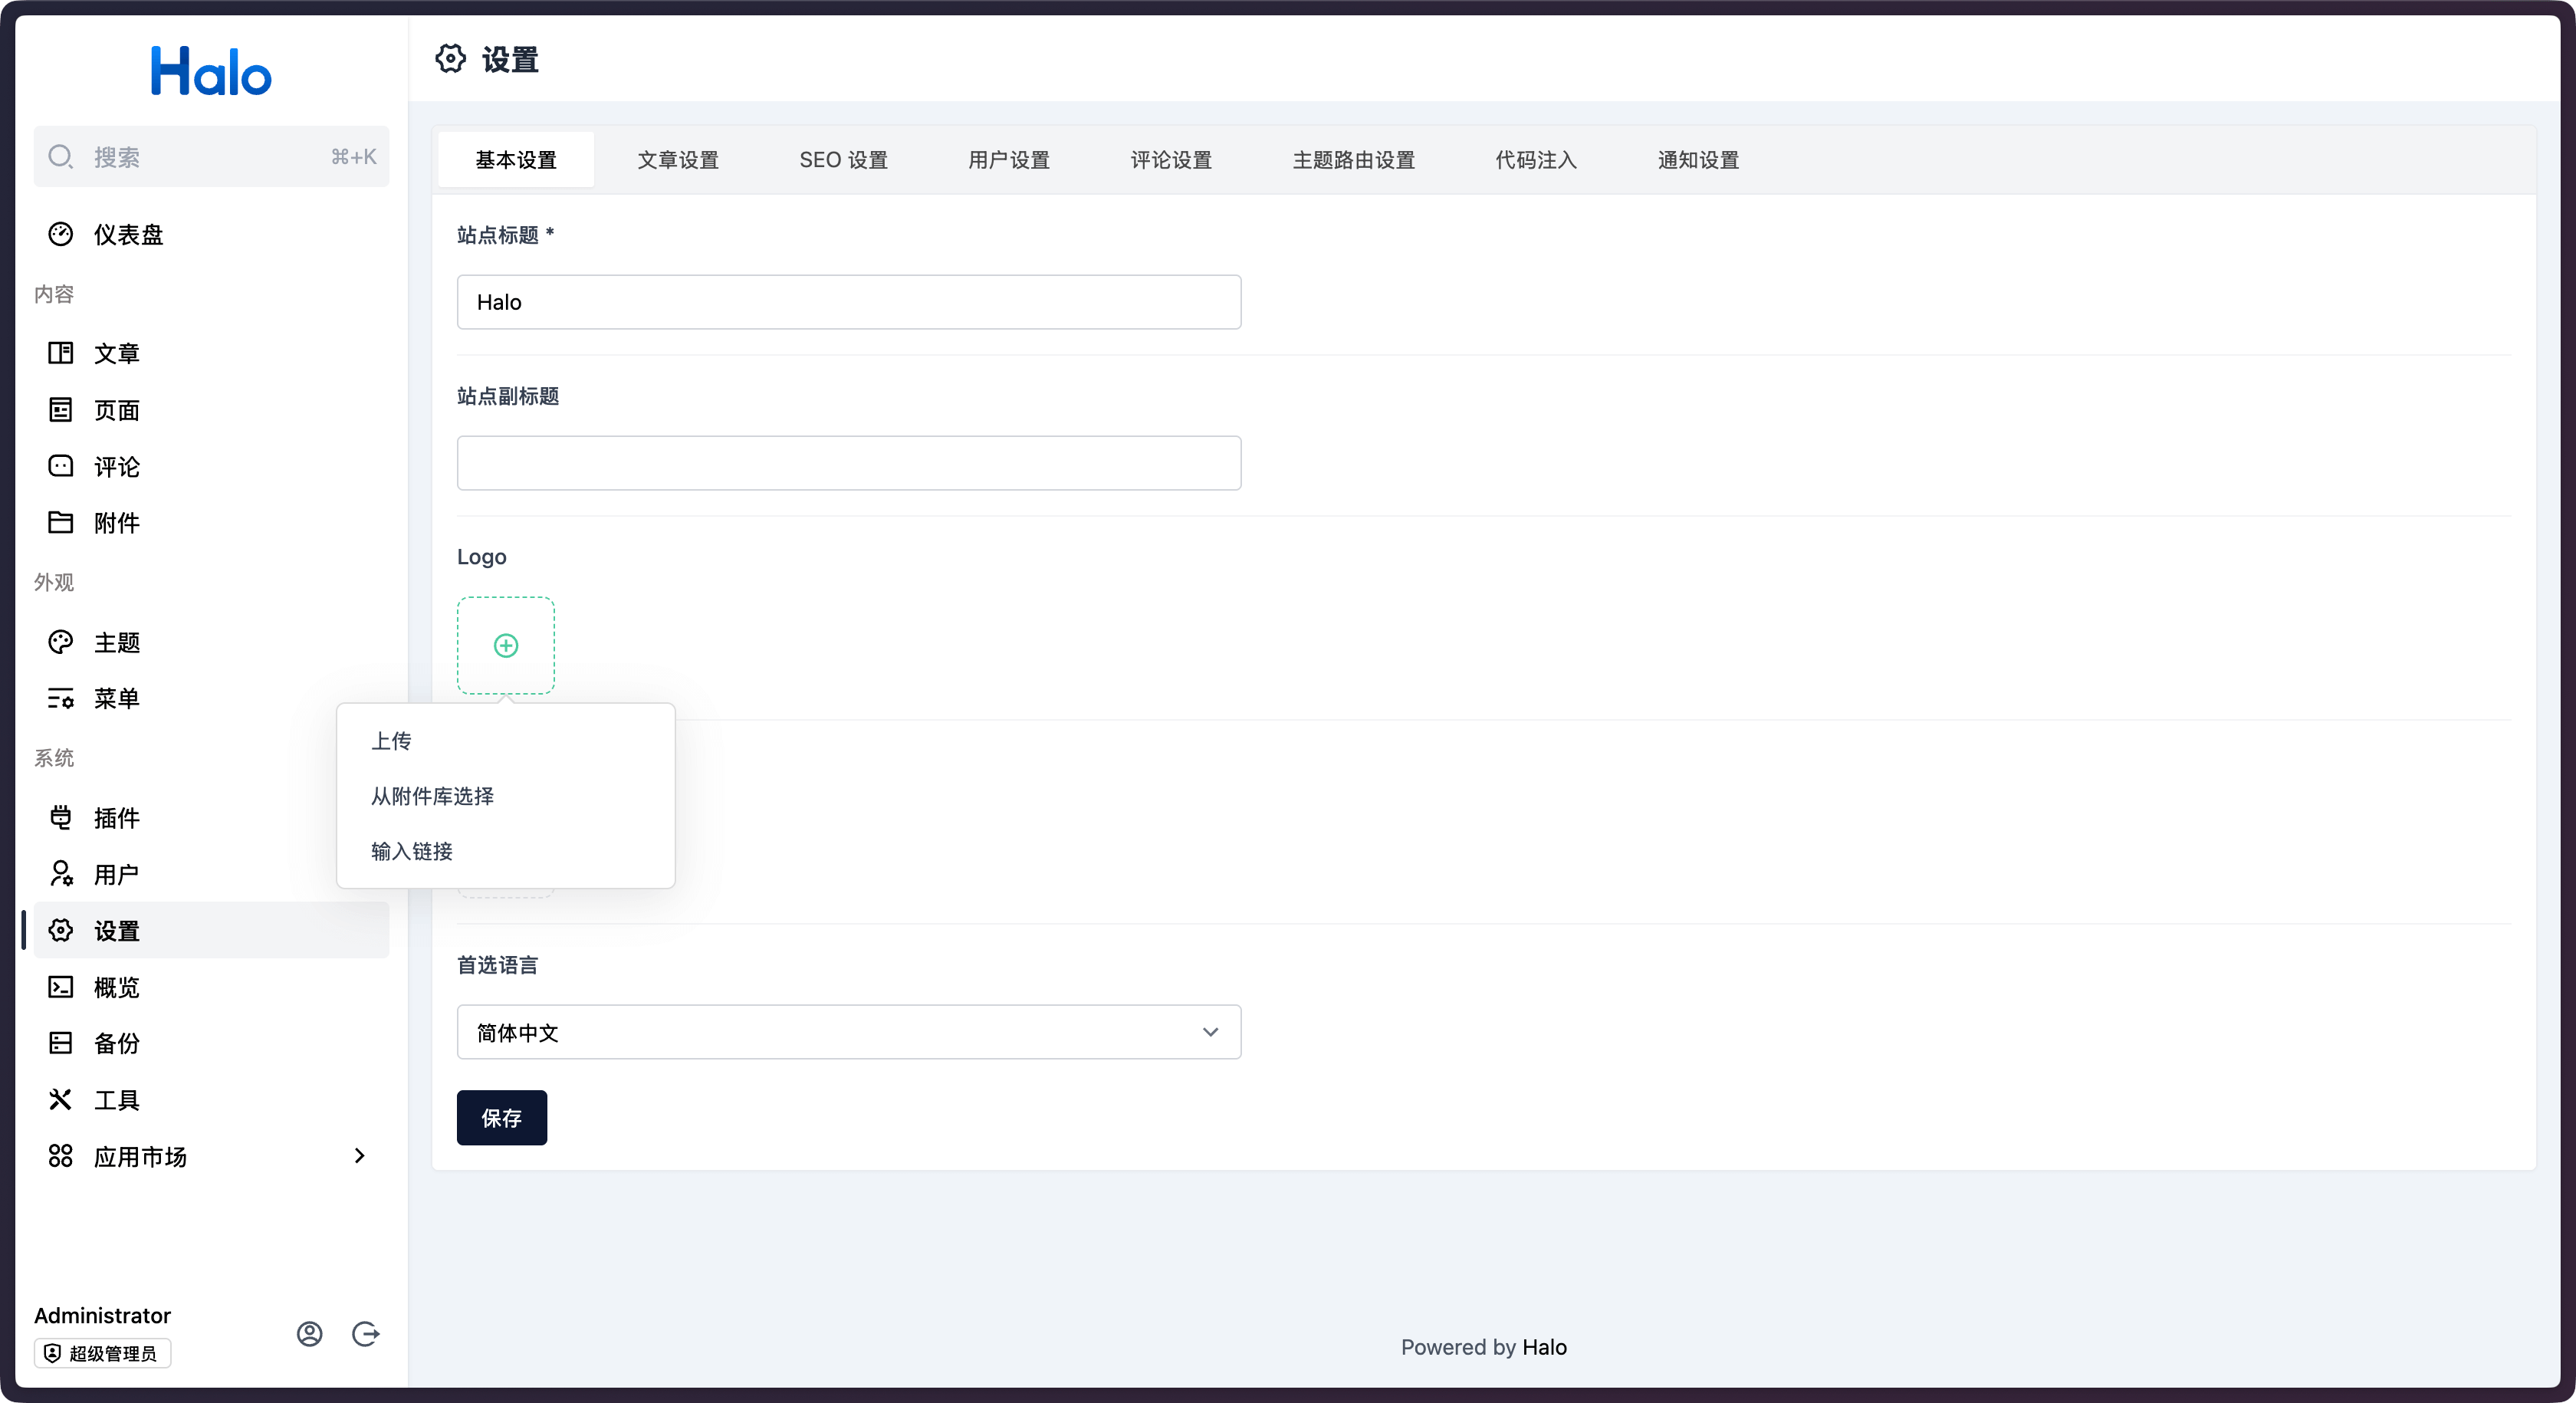Screen dimensions: 2576x1403
Task: Go to Plugins via the plug icon (插件)
Action: click(61, 818)
